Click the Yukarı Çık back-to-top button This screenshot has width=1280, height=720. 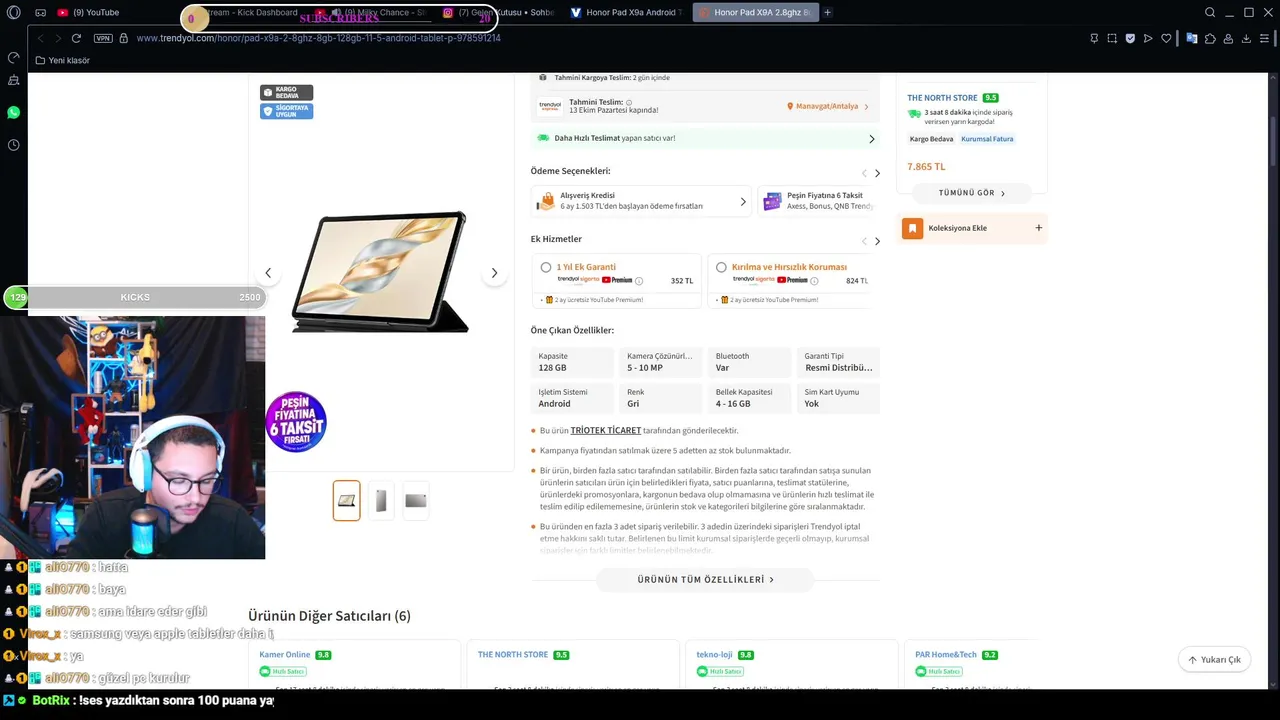click(x=1214, y=660)
